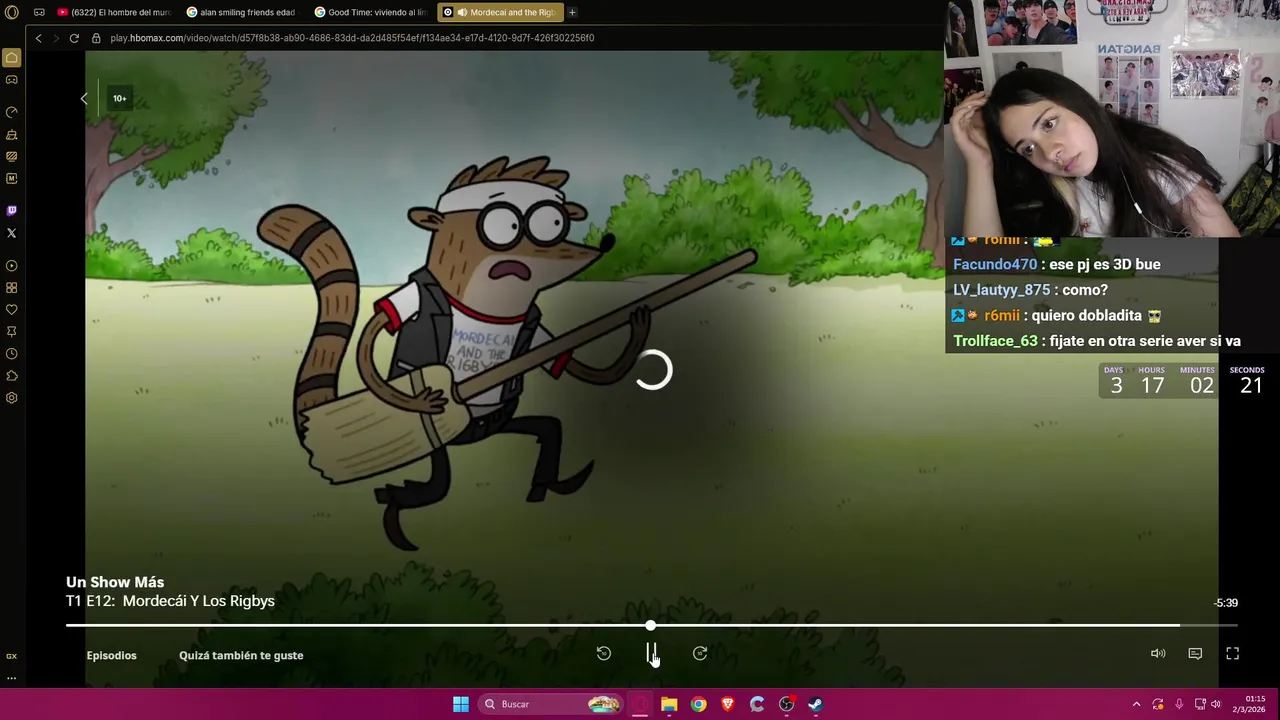The image size is (1280, 720).
Task: Skip forward 10 seconds
Action: click(700, 653)
